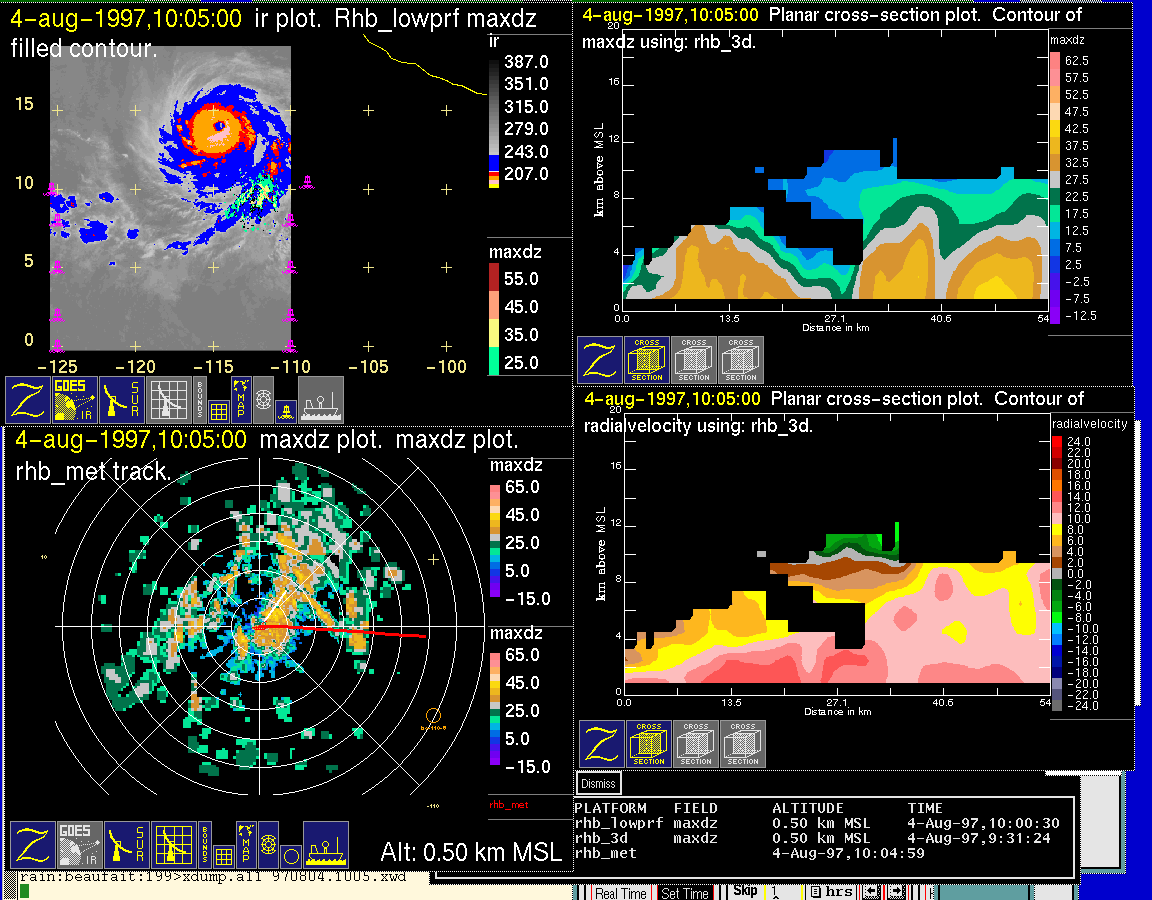The height and width of the screenshot is (900, 1152).
Task: Enable the second cross-section icon in maxdz panel
Action: [x=694, y=360]
